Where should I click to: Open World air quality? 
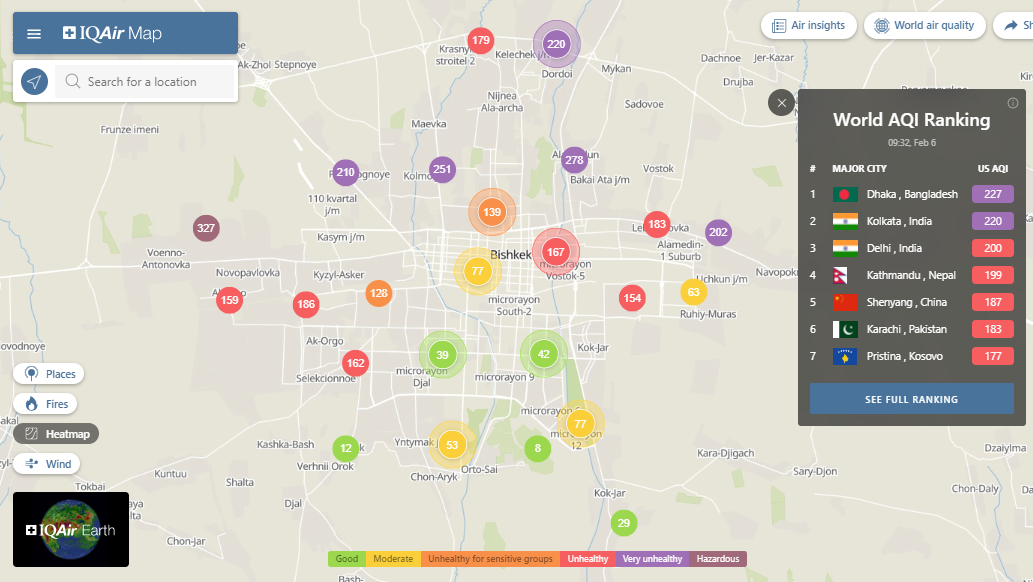[x=924, y=26]
